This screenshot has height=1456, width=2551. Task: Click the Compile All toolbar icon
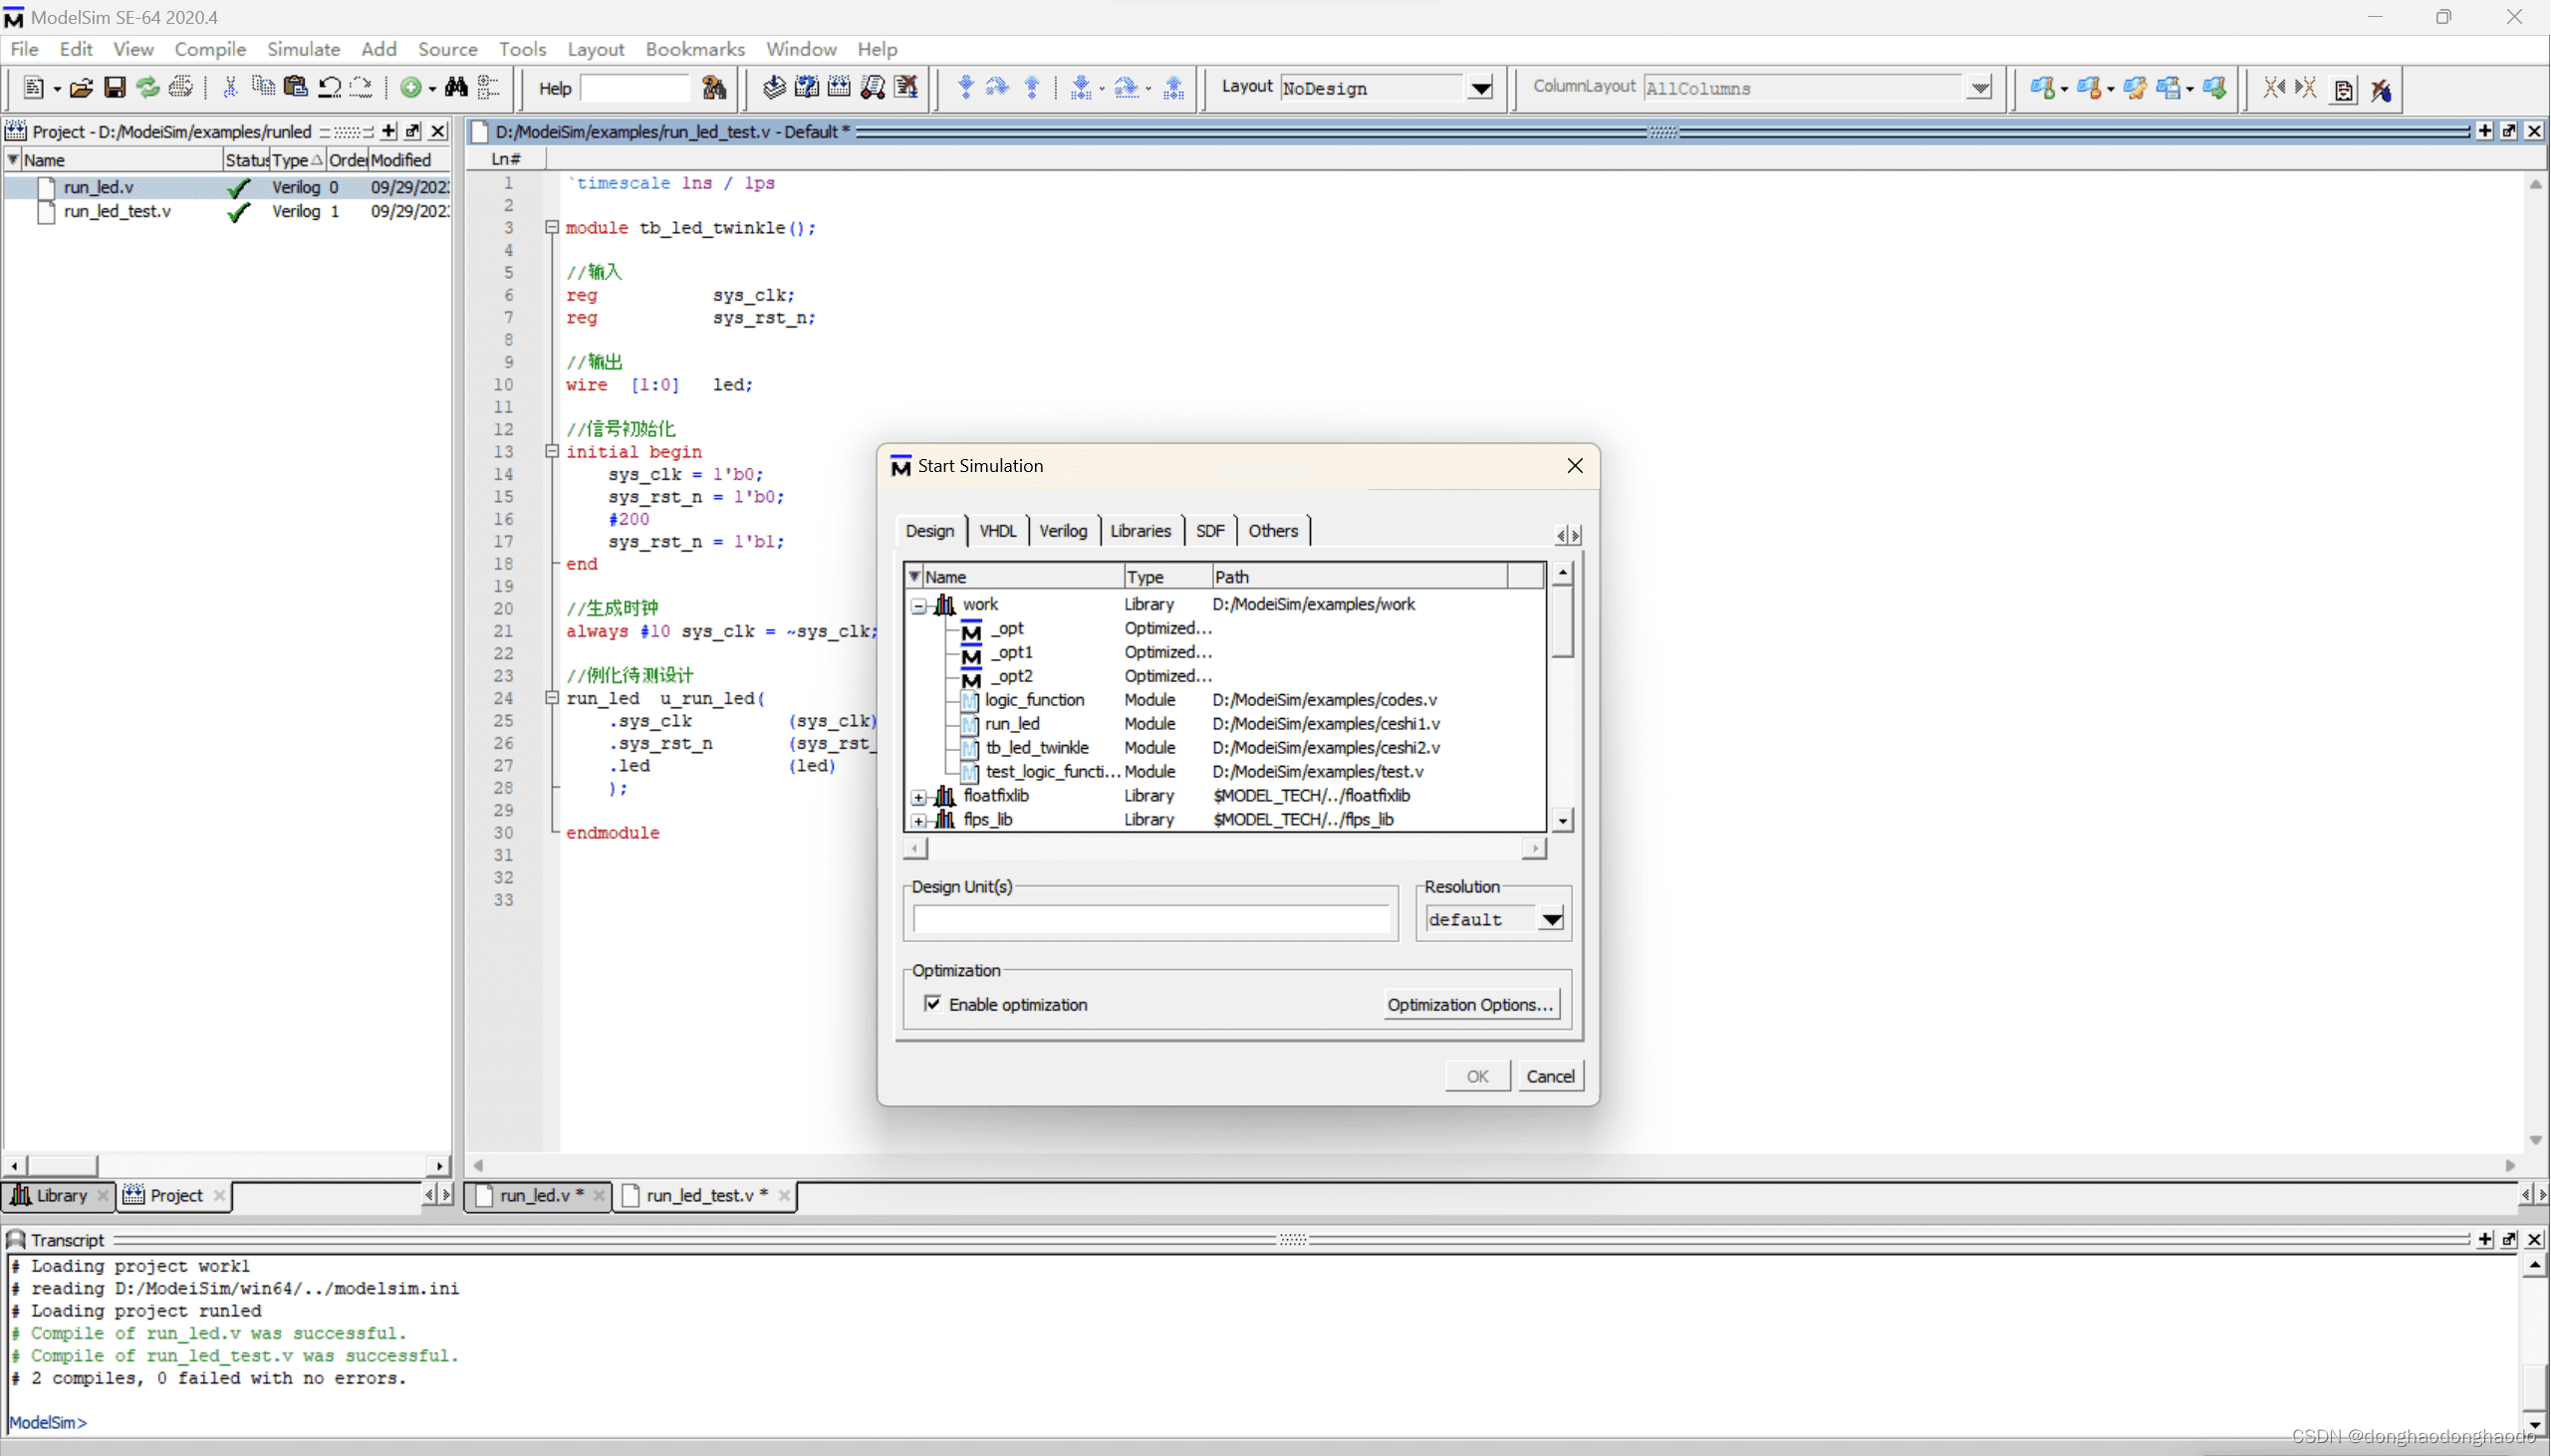pos(839,88)
